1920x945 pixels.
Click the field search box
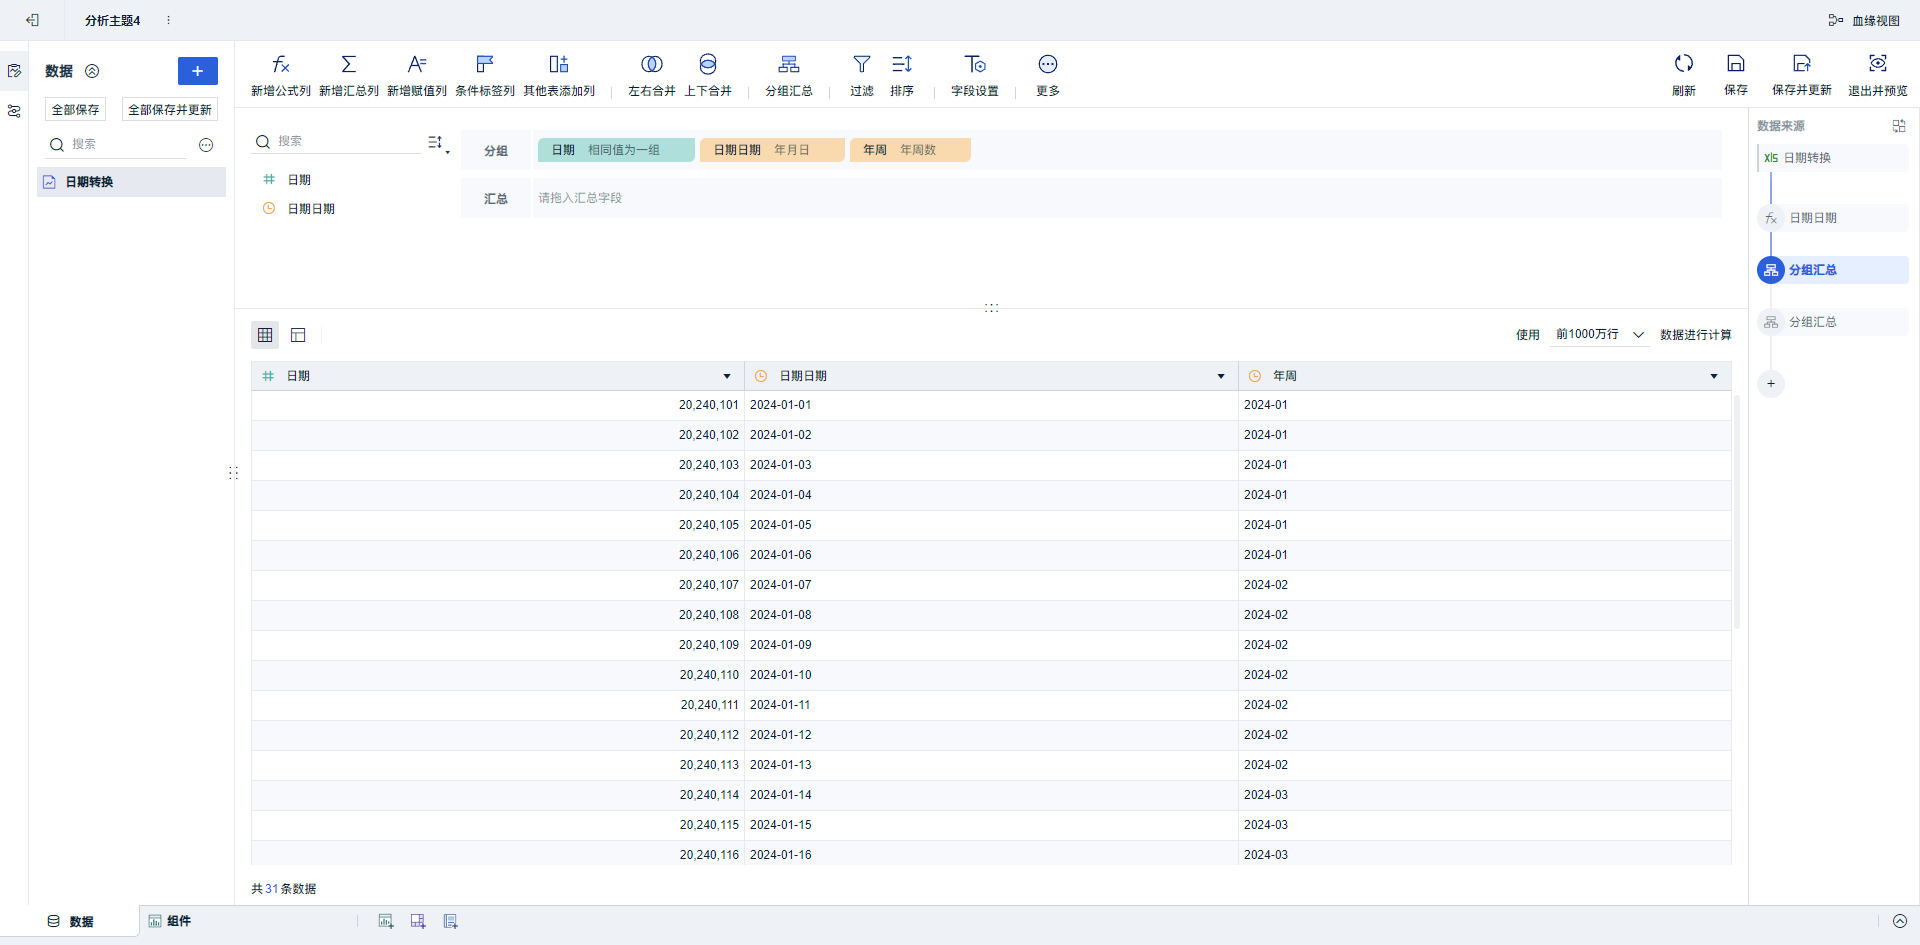337,142
